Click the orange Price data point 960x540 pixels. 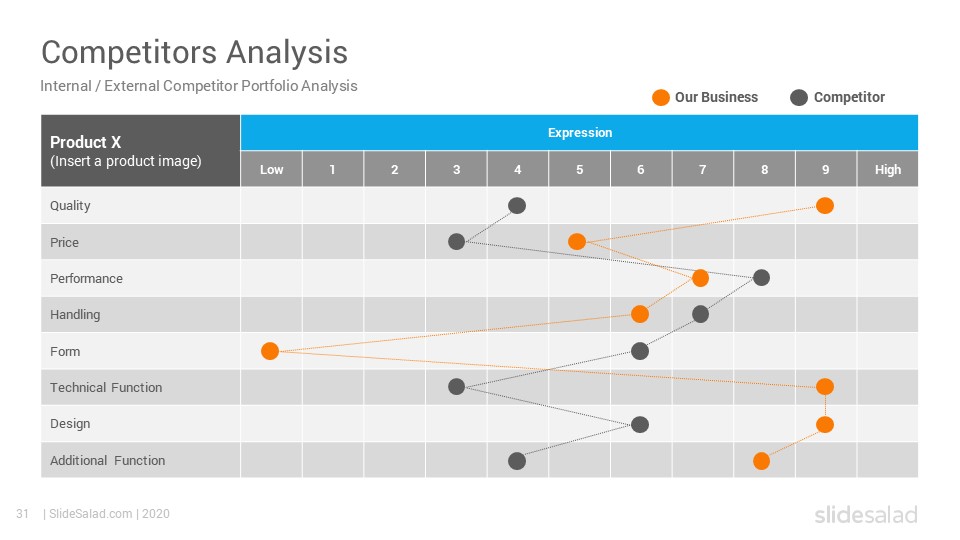pyautogui.click(x=577, y=242)
